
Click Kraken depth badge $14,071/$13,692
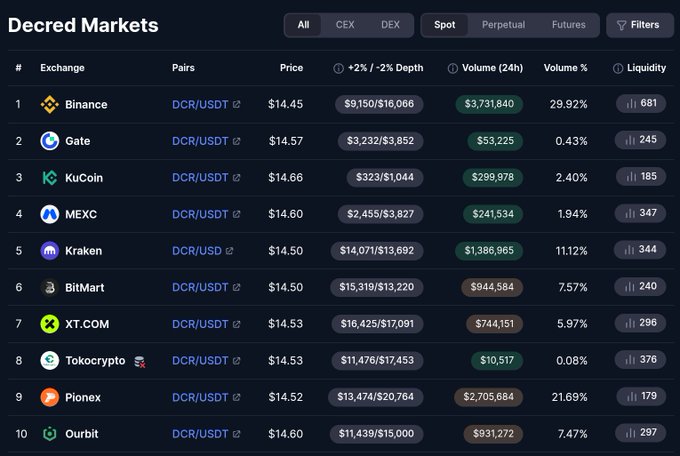(x=377, y=251)
